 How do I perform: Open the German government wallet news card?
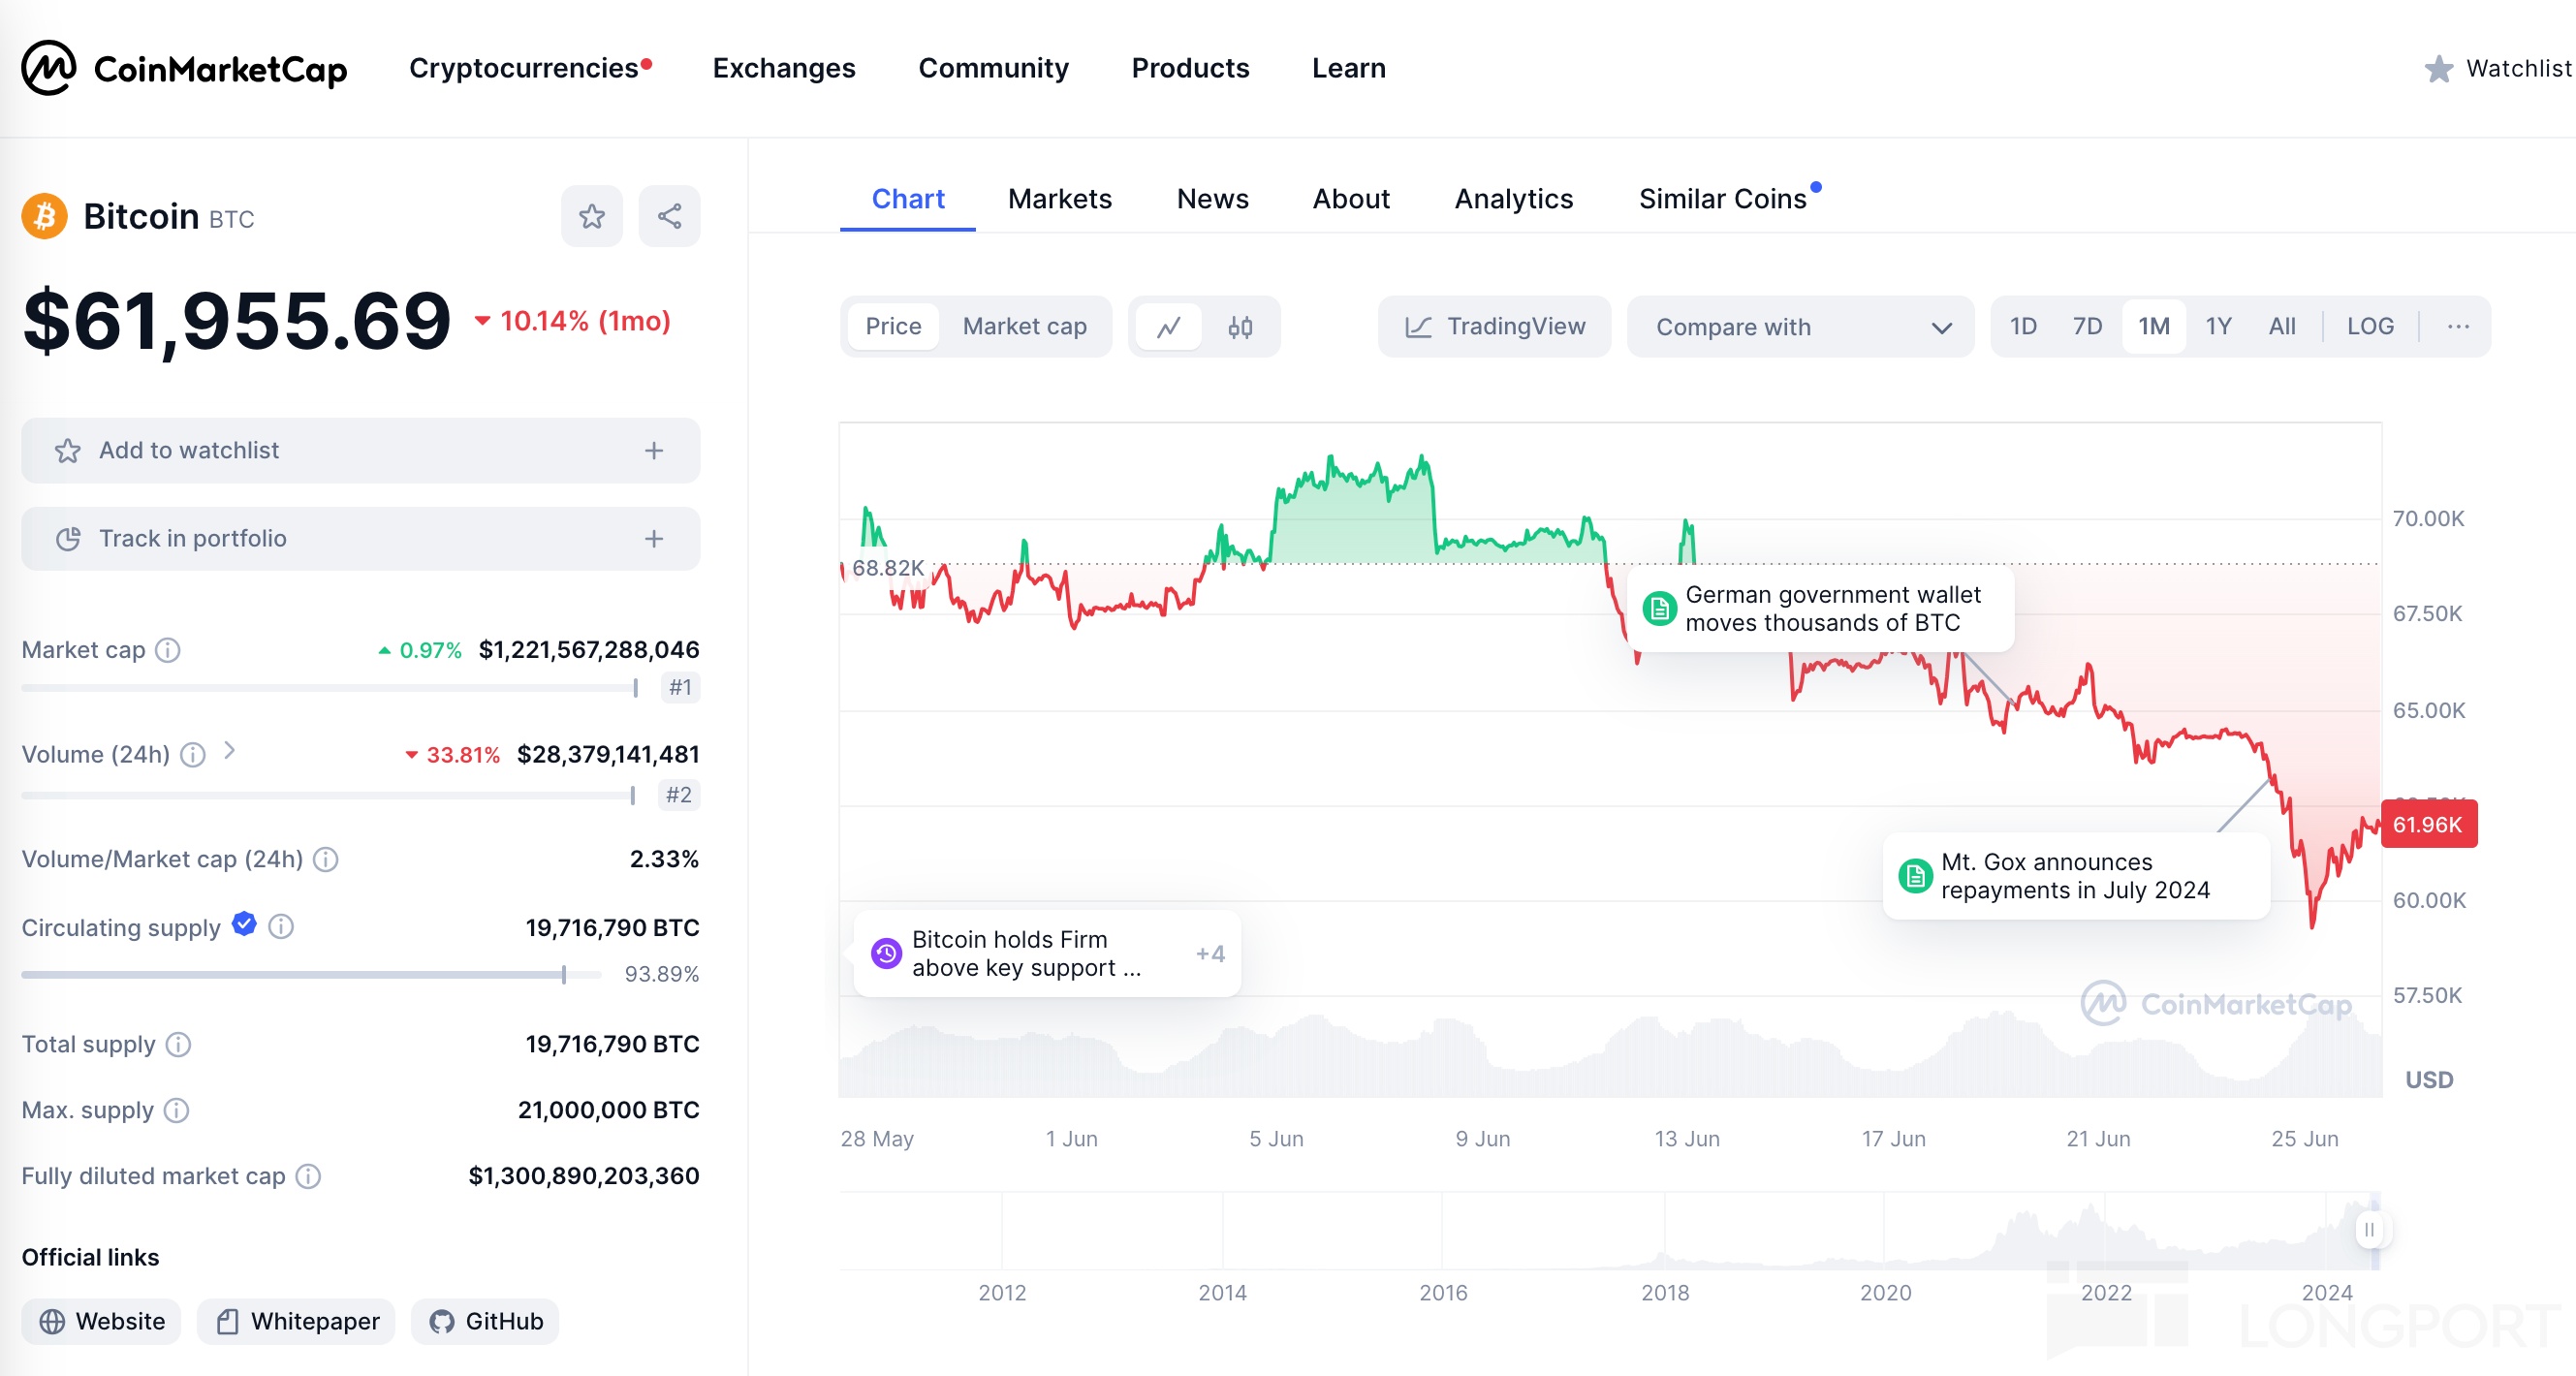pos(1820,608)
